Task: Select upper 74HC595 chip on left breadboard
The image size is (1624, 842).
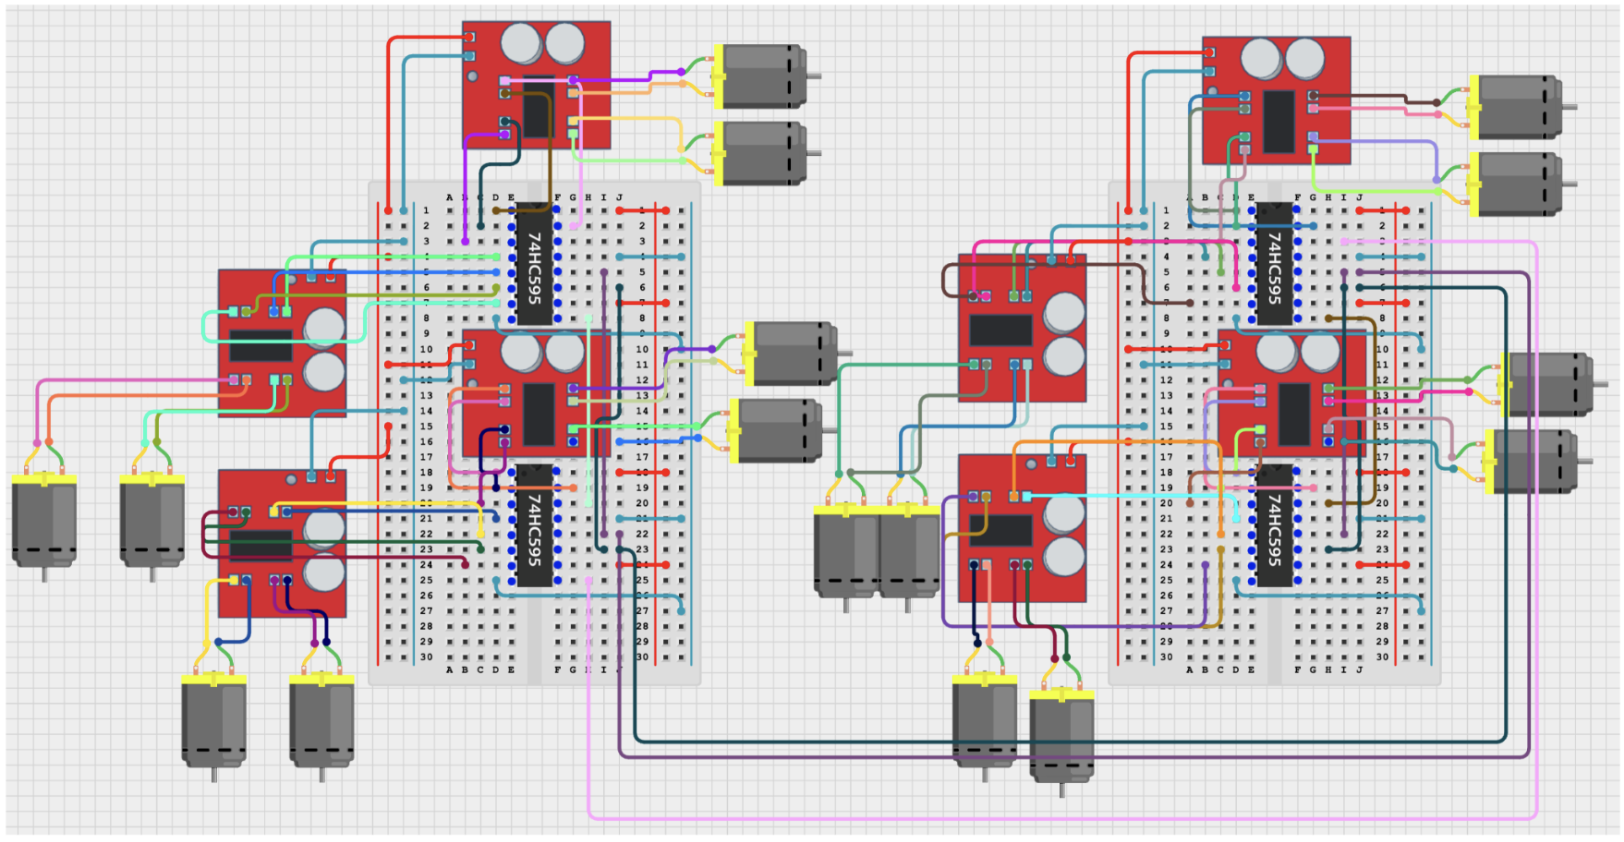Action: [534, 265]
